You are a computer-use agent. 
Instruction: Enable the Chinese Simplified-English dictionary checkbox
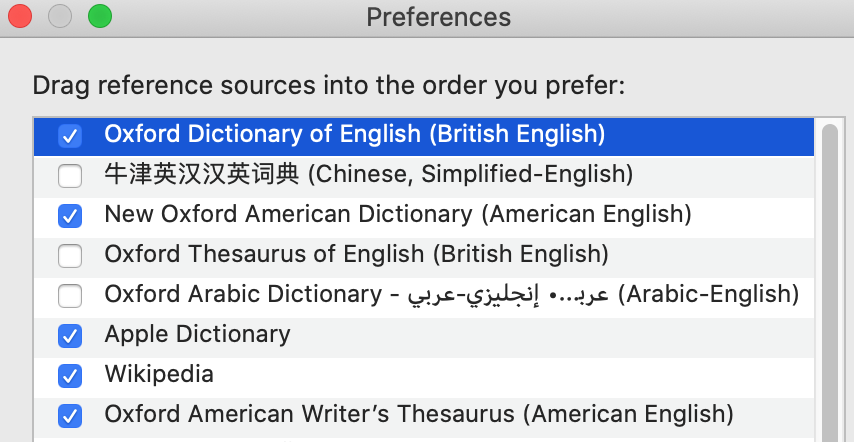pyautogui.click(x=70, y=176)
